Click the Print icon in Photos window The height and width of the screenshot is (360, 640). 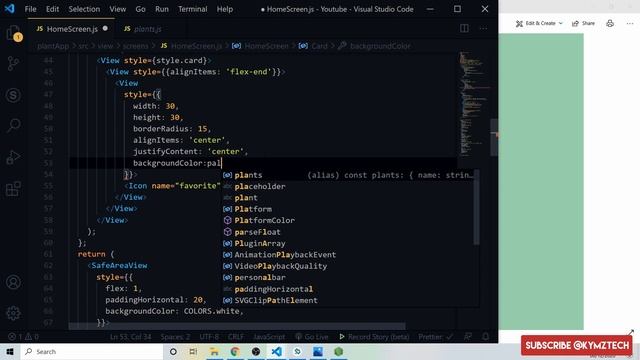click(x=610, y=23)
